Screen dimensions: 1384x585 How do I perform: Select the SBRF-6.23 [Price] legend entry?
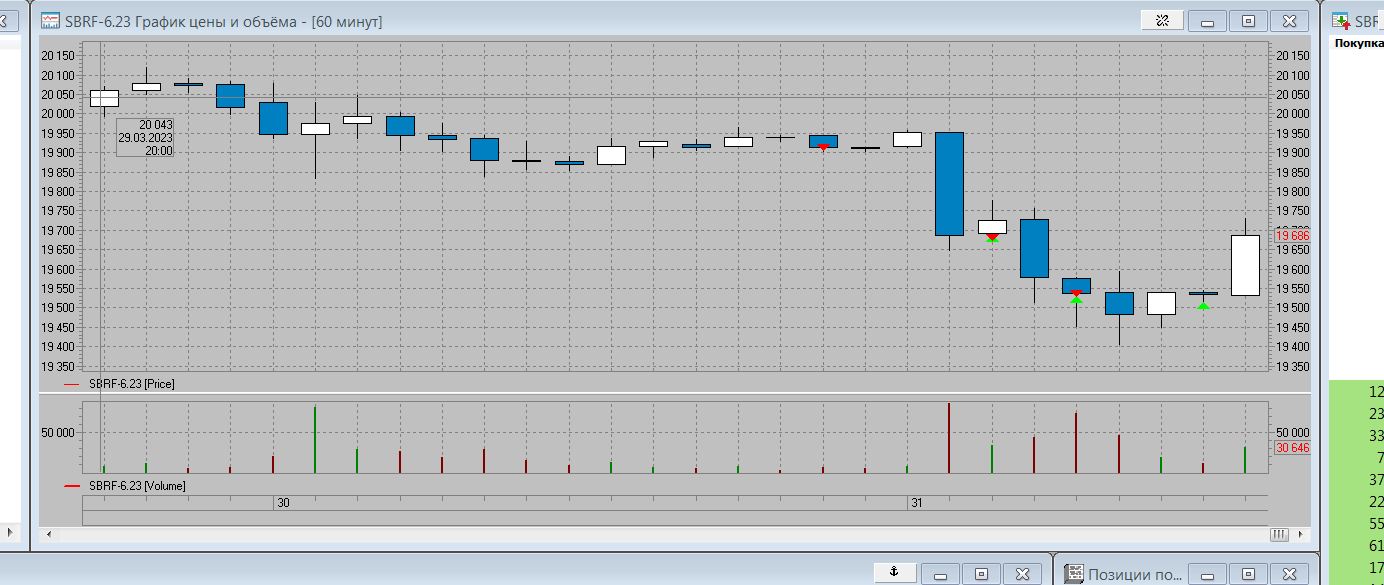pyautogui.click(x=119, y=384)
